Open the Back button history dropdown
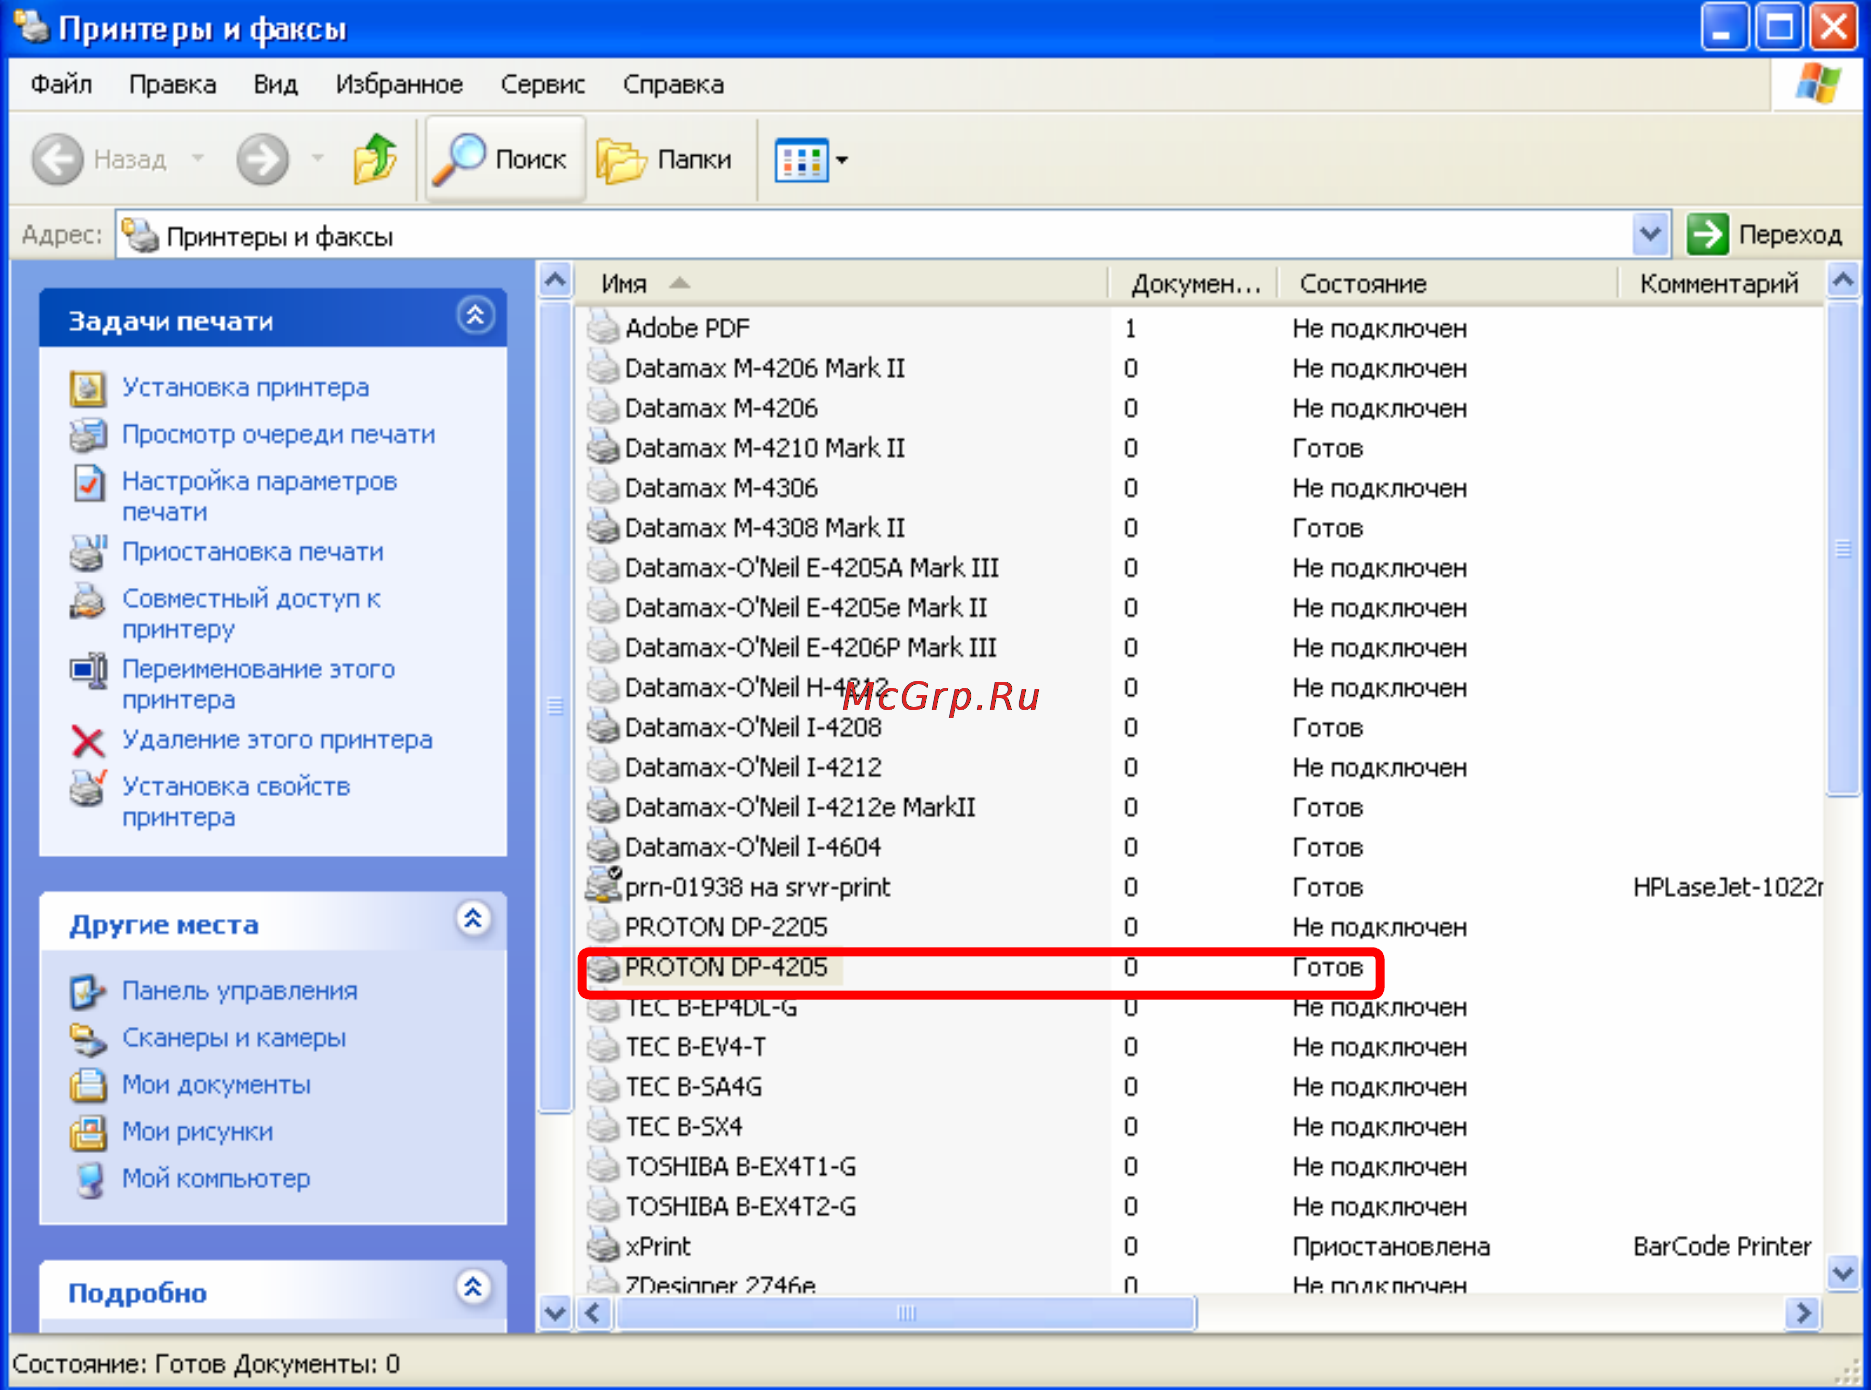 [198, 159]
